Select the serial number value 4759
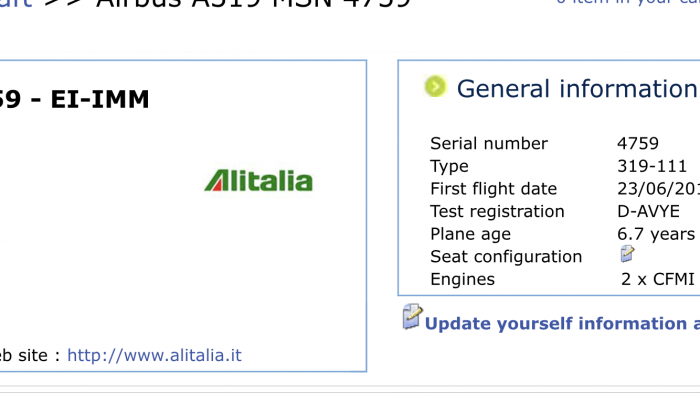700x393 pixels. click(x=638, y=143)
